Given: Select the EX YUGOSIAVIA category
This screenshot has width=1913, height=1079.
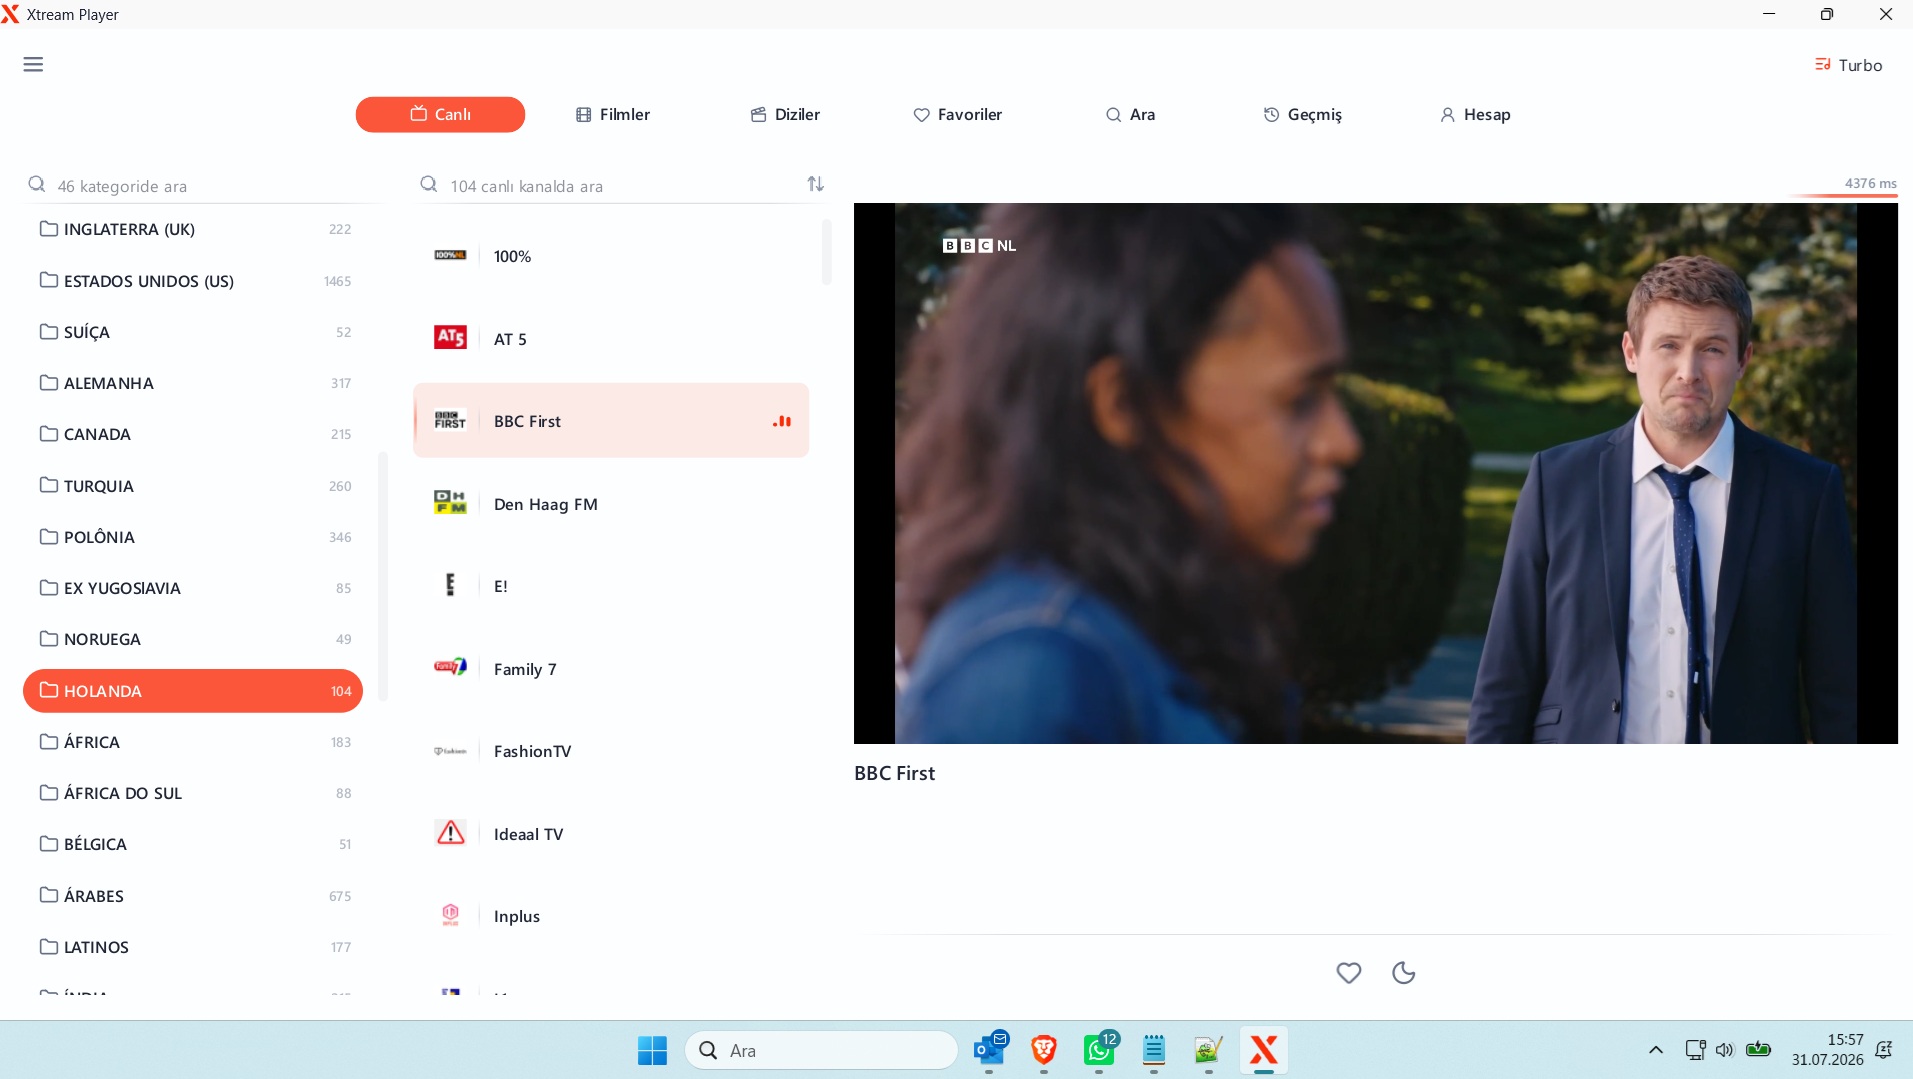Looking at the screenshot, I should click(193, 588).
